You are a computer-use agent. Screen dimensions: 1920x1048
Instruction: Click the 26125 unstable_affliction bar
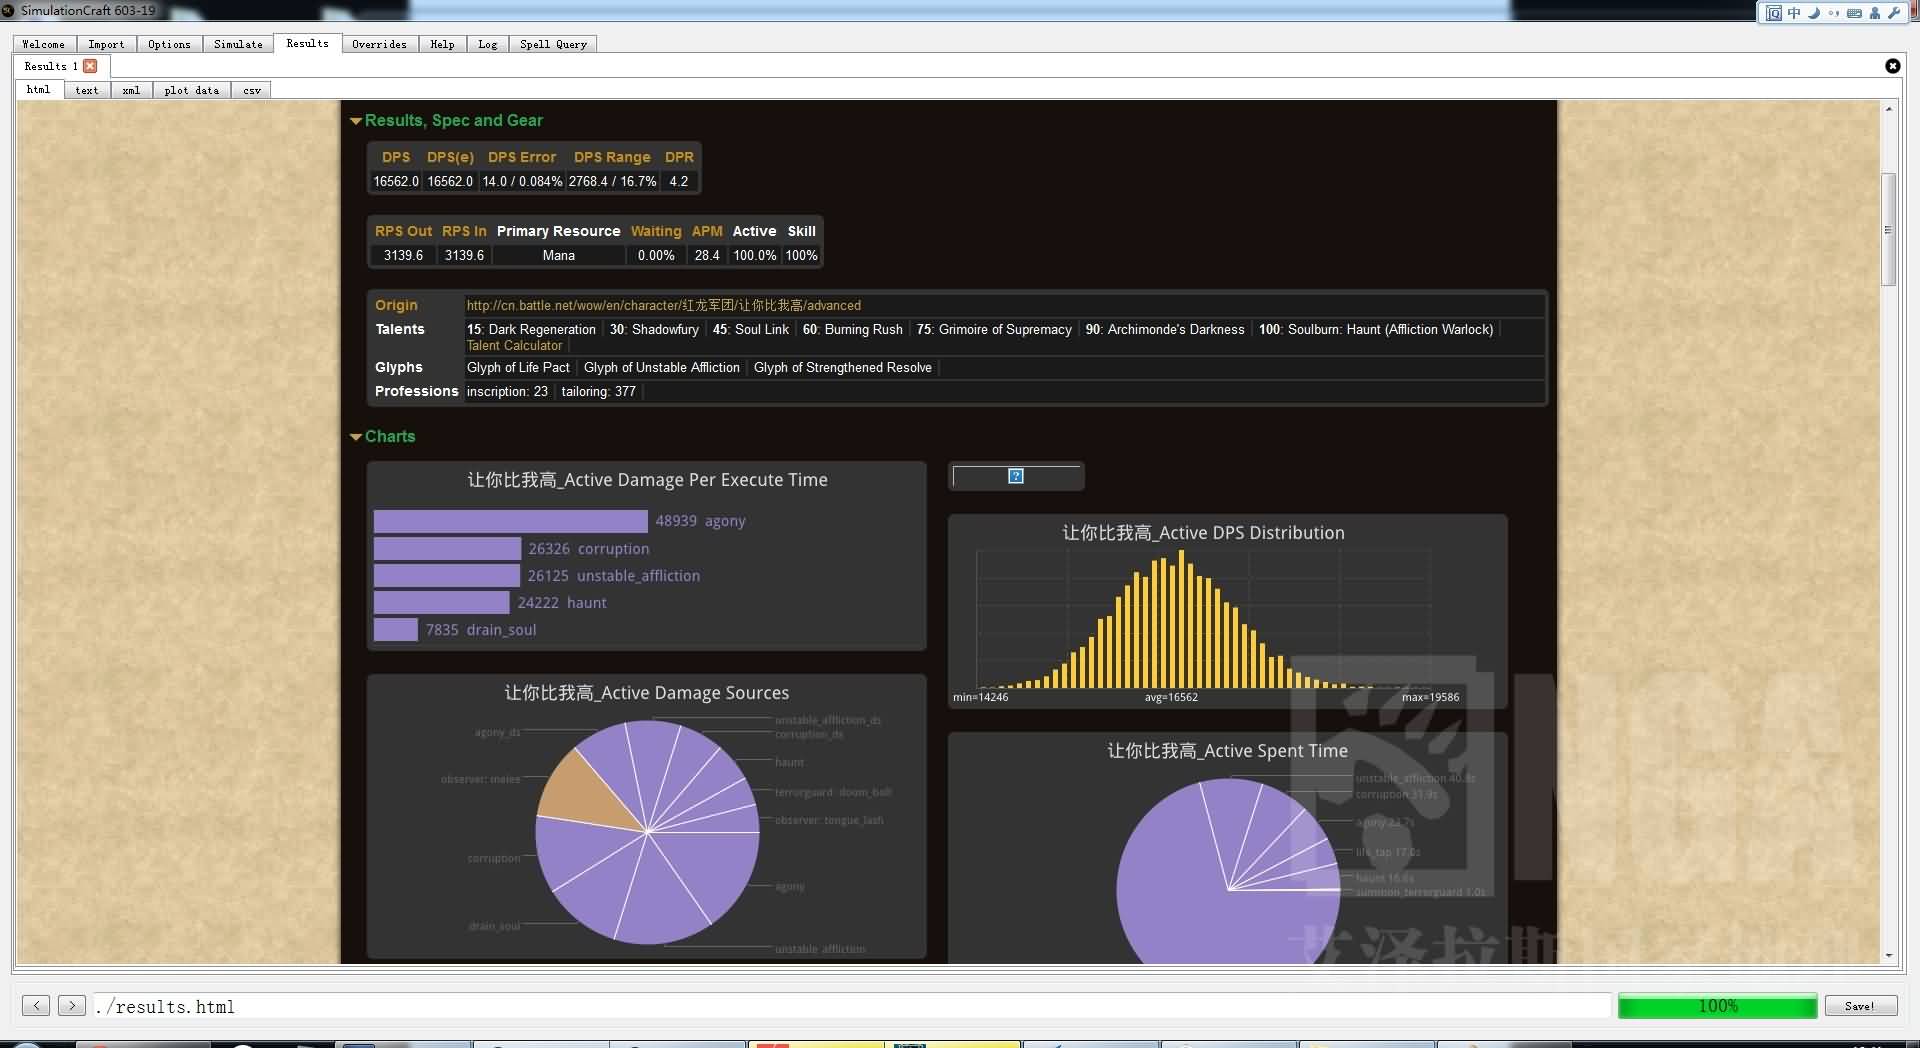[446, 576]
